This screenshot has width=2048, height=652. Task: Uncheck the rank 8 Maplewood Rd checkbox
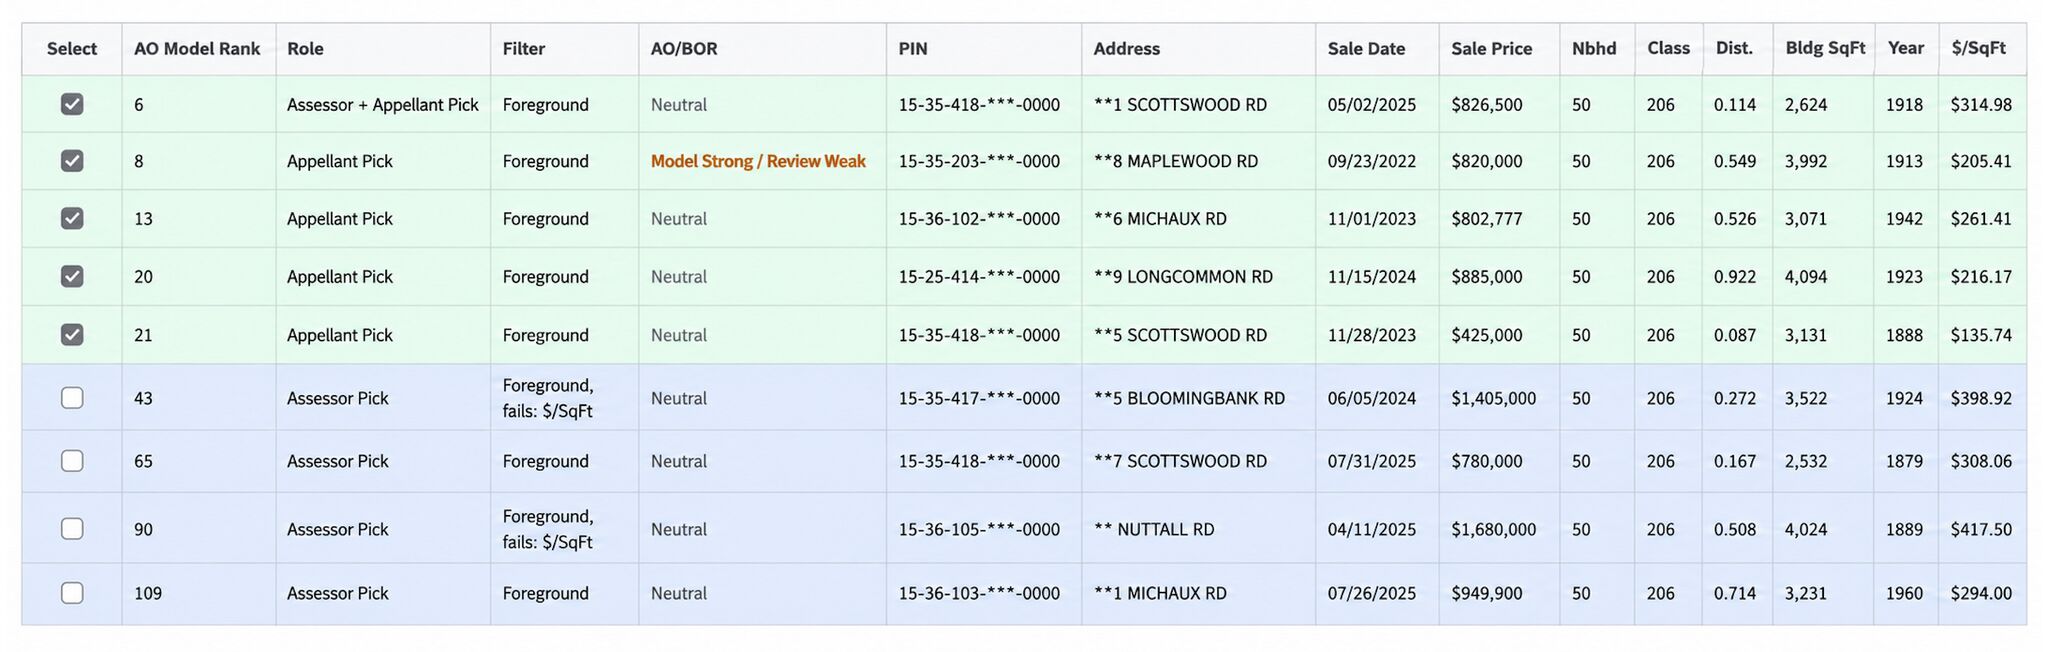[72, 161]
